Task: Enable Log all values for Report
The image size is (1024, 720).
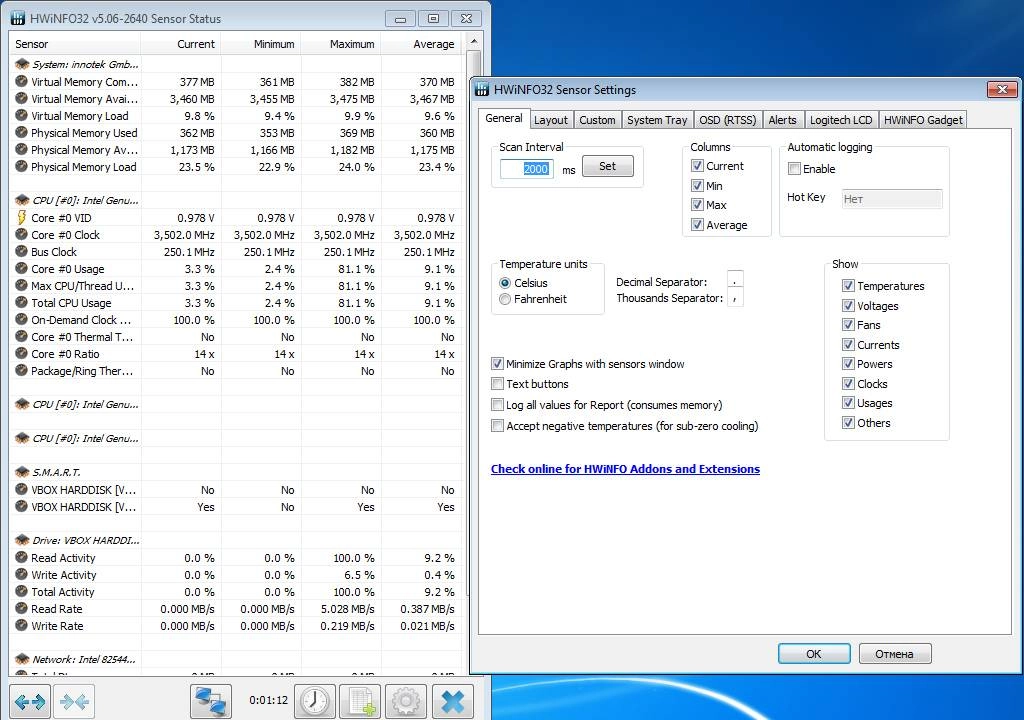Action: point(498,405)
